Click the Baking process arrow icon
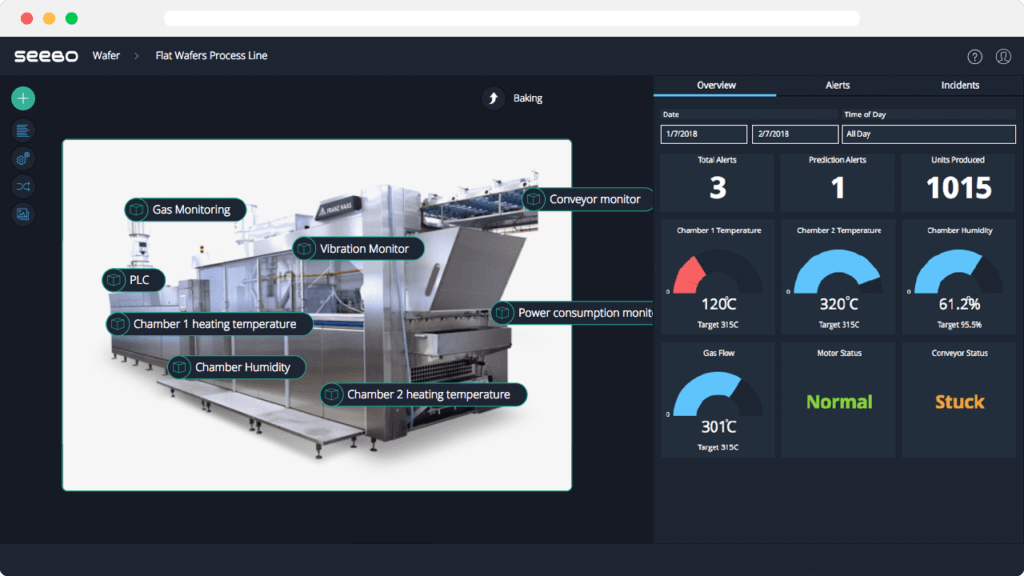Viewport: 1024px width, 576px height. [491, 98]
